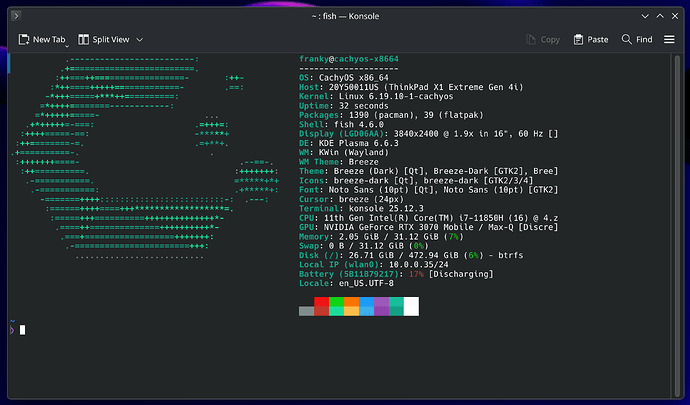This screenshot has width=690, height=405.
Task: Click the terminal icon in title bar
Action: coord(16,16)
